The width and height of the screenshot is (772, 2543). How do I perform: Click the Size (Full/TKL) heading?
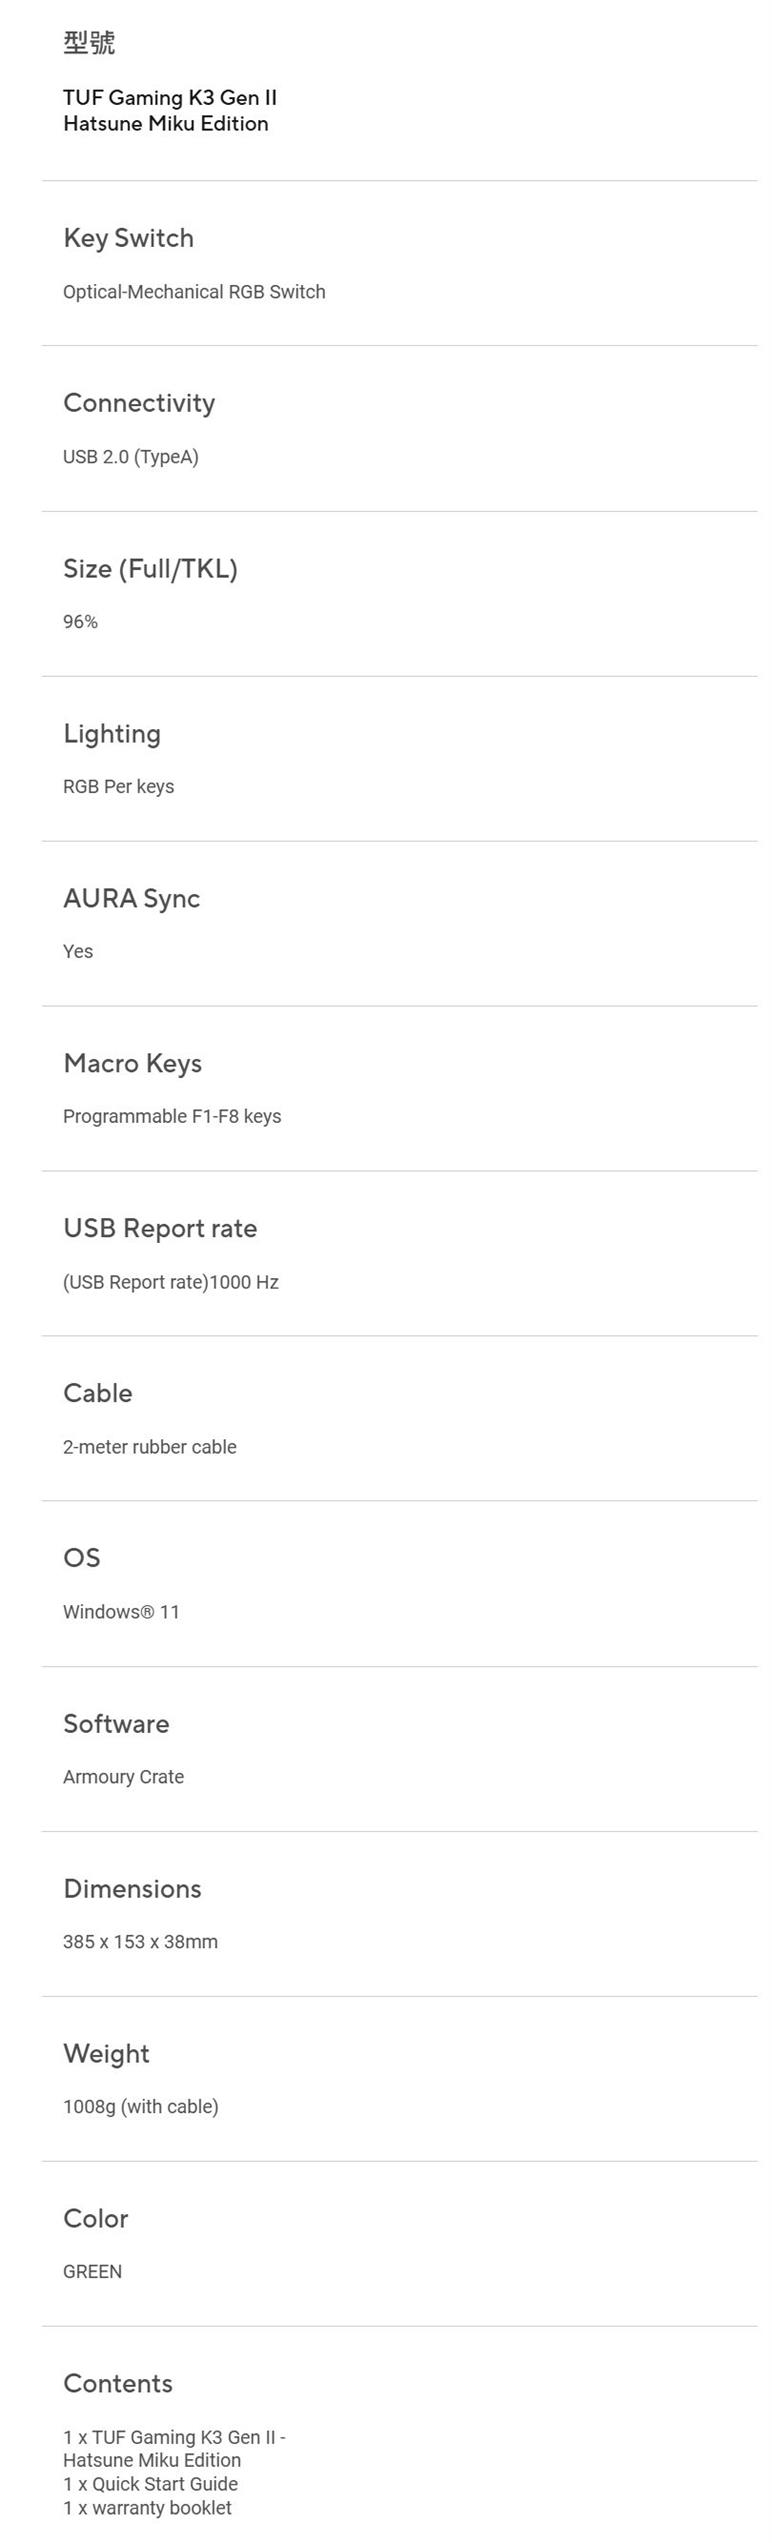click(x=150, y=569)
